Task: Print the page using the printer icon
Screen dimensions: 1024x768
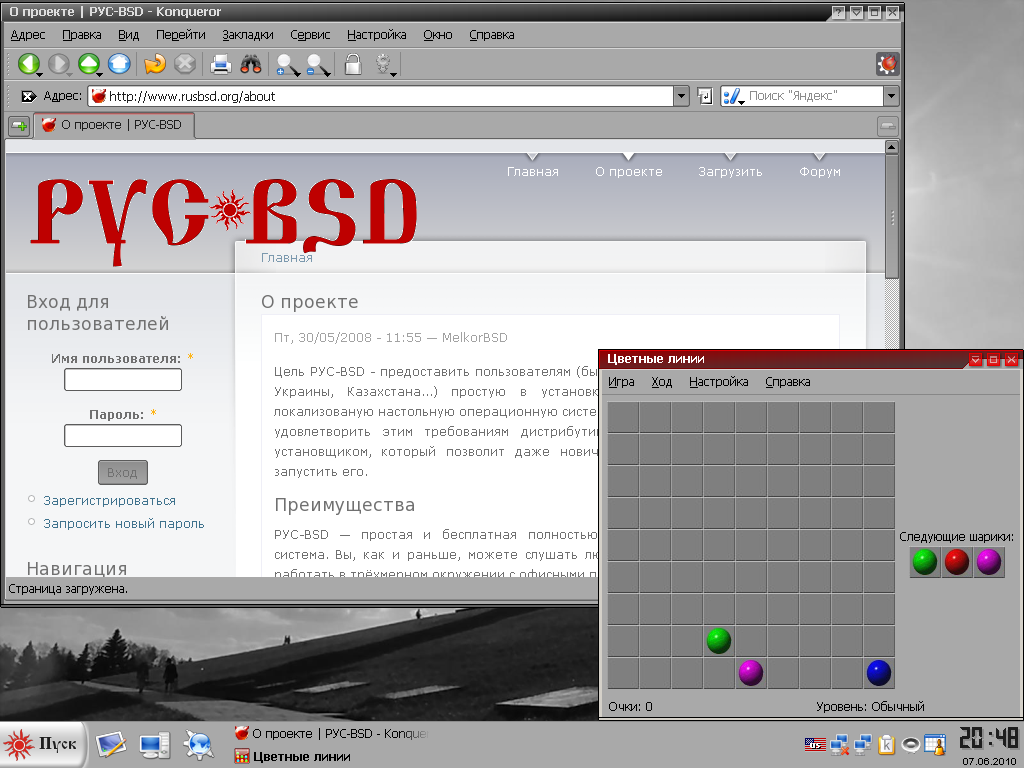Action: coord(221,64)
